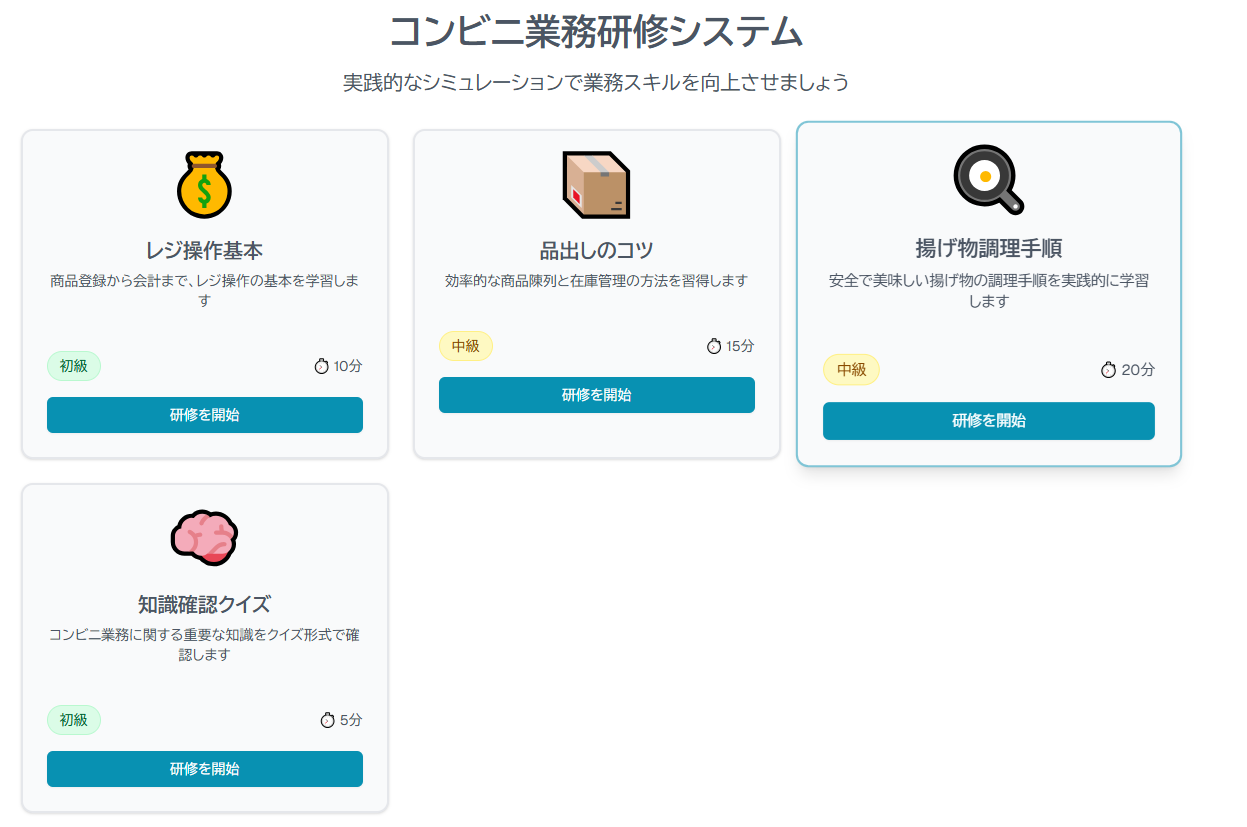Screen dimensions: 1247x827
Task: Click the frying pan icon
Action: tap(988, 179)
